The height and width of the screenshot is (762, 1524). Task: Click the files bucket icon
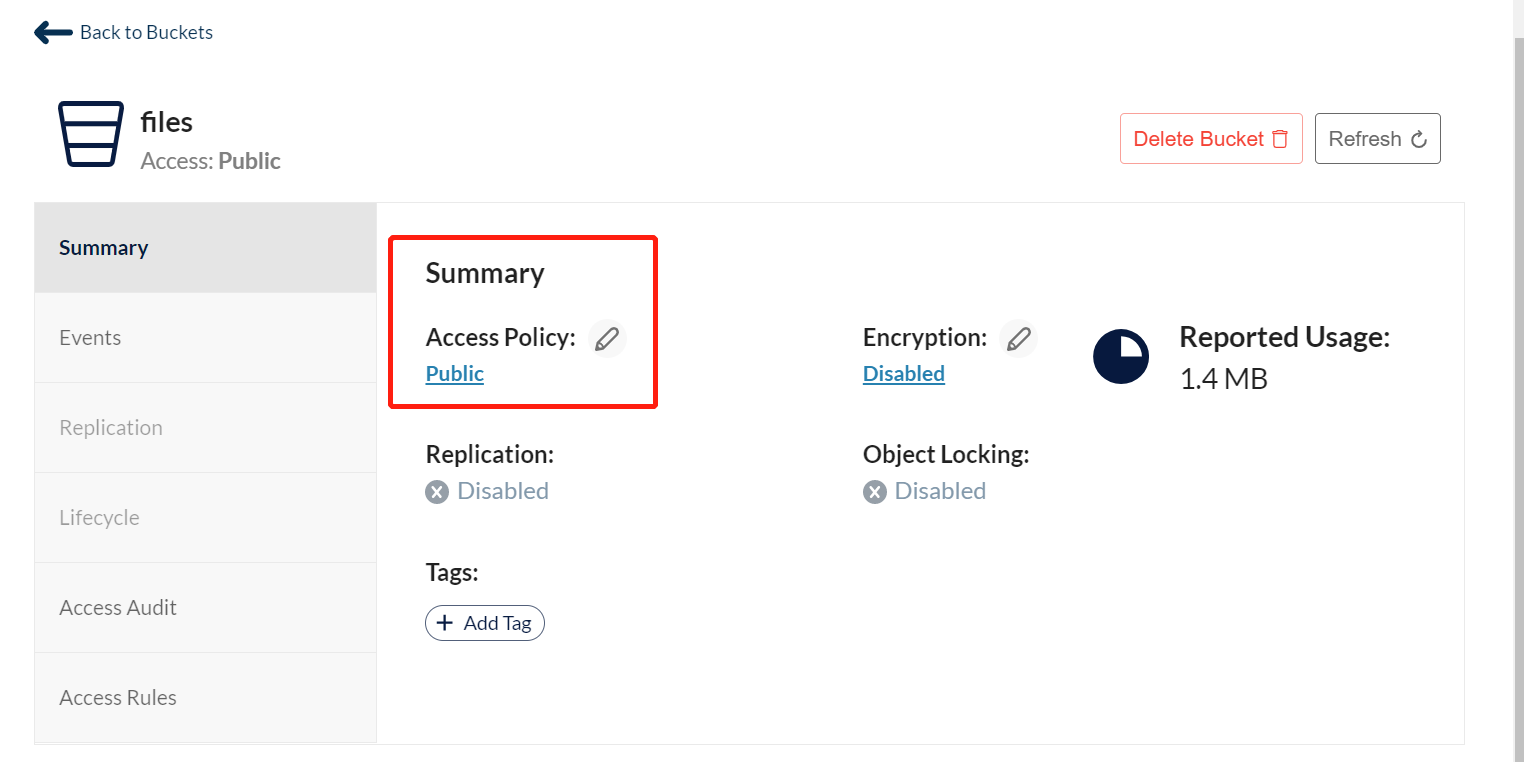[91, 134]
